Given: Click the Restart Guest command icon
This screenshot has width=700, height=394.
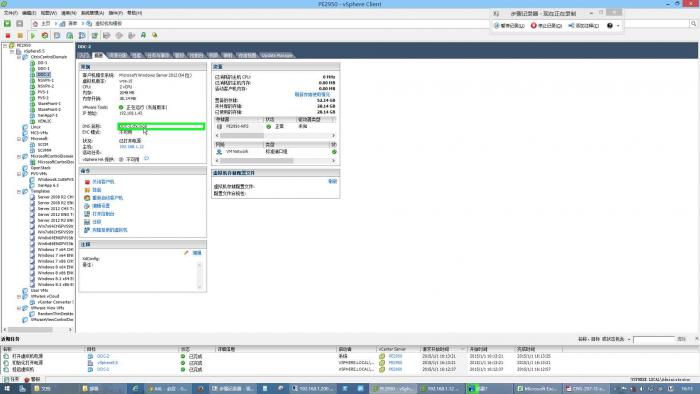Looking at the screenshot, I should (x=87, y=198).
